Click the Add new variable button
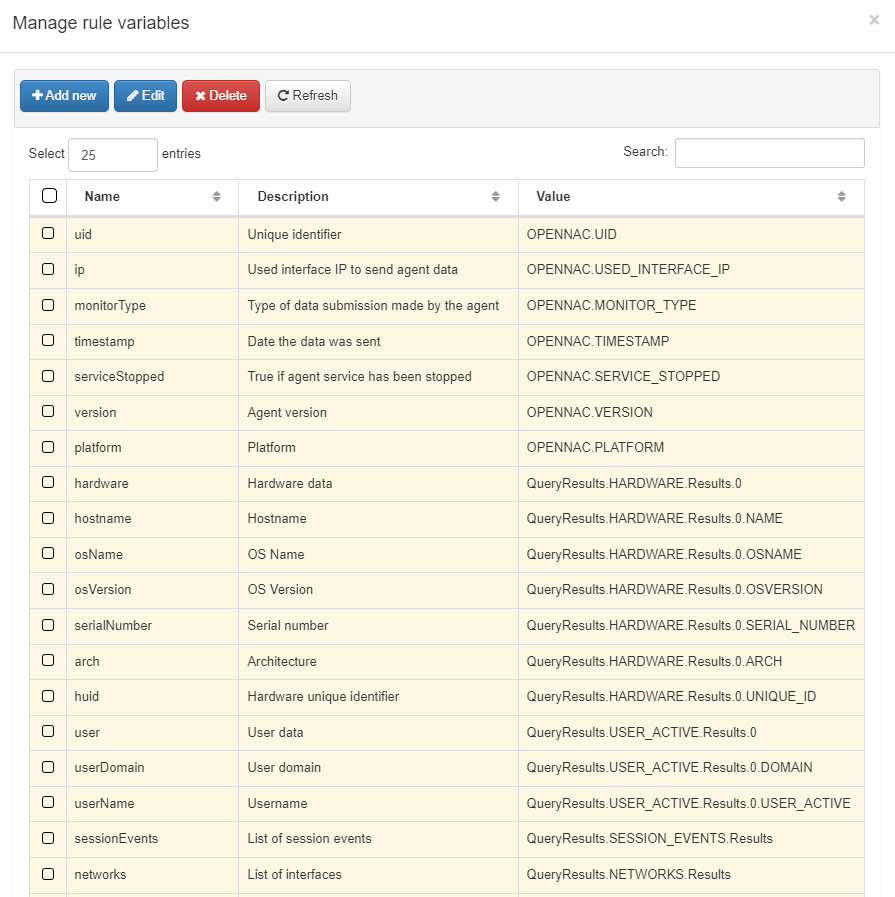The image size is (895, 897). (64, 96)
